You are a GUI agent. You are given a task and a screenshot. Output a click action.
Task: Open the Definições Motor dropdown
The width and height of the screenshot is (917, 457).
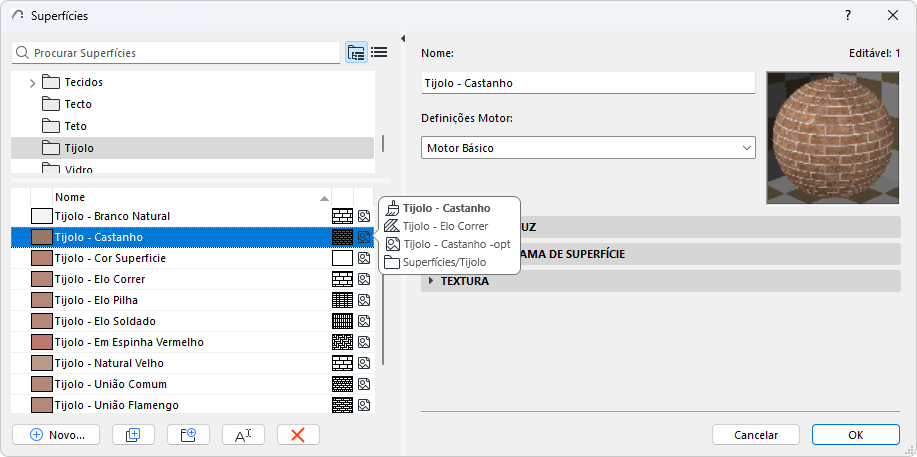[x=588, y=148]
